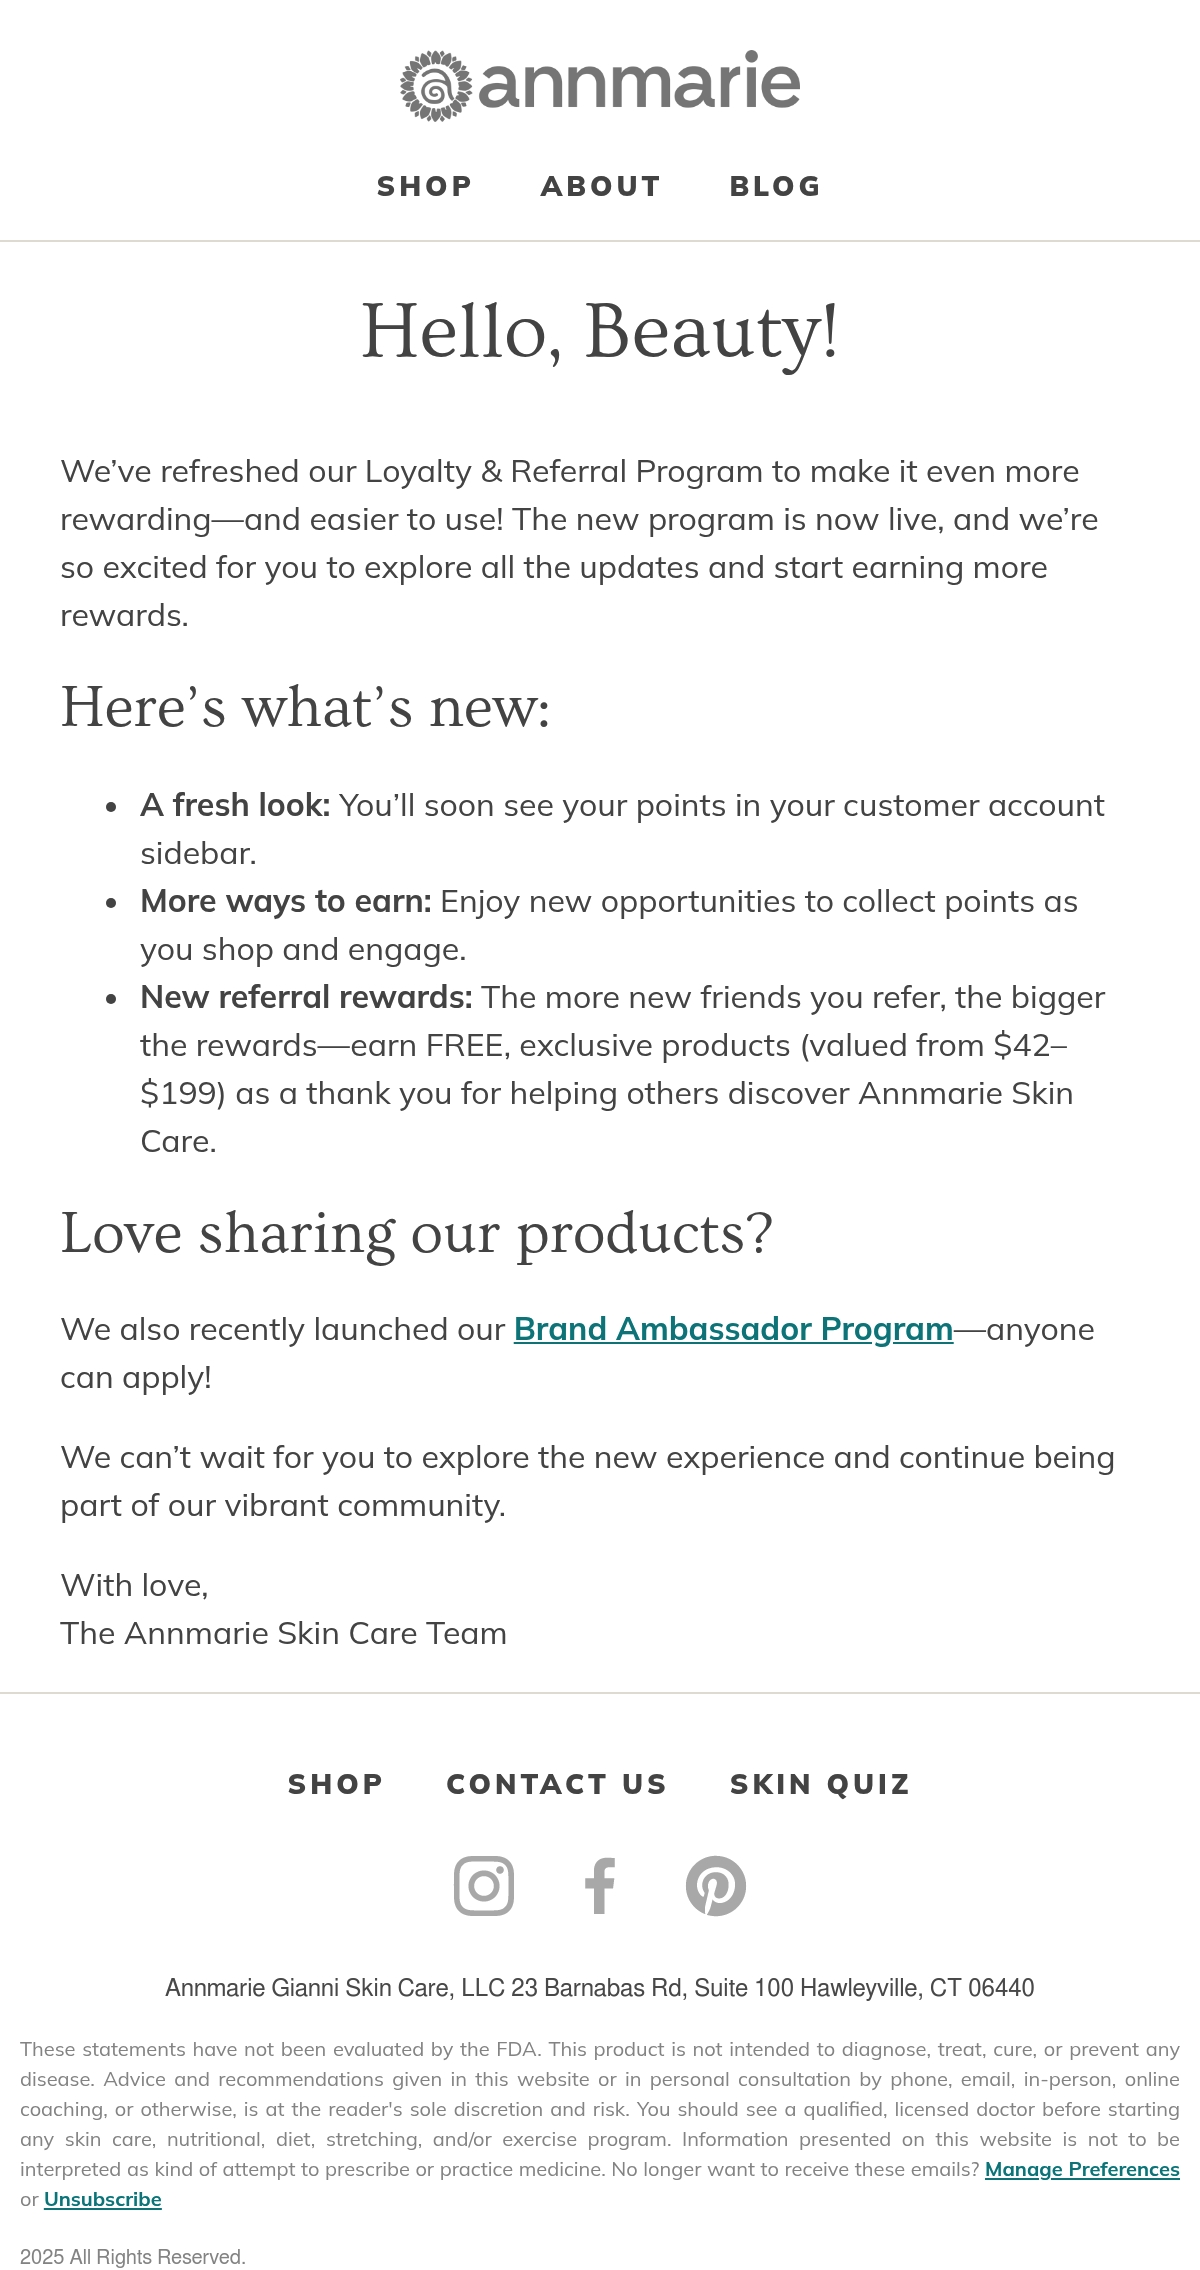Click the Hello, Beauty! heading
The width and height of the screenshot is (1200, 2270).
[x=600, y=331]
